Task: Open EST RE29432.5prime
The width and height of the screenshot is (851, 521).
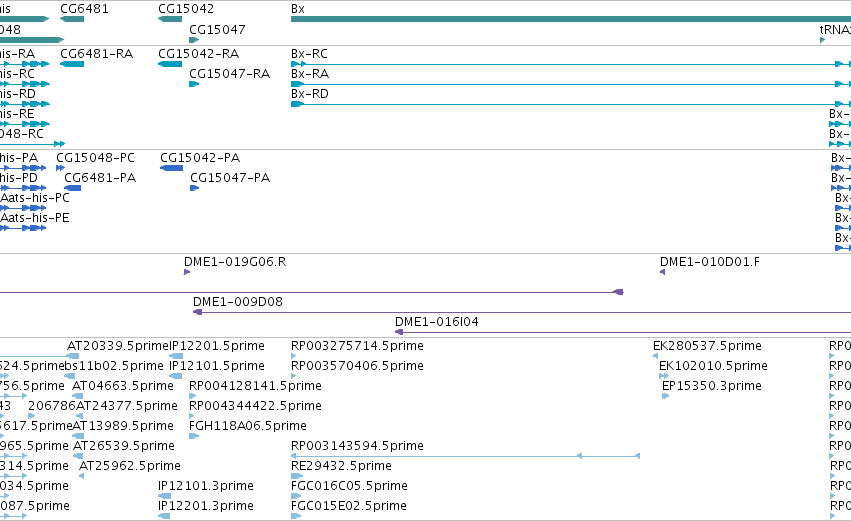Action: (x=341, y=466)
